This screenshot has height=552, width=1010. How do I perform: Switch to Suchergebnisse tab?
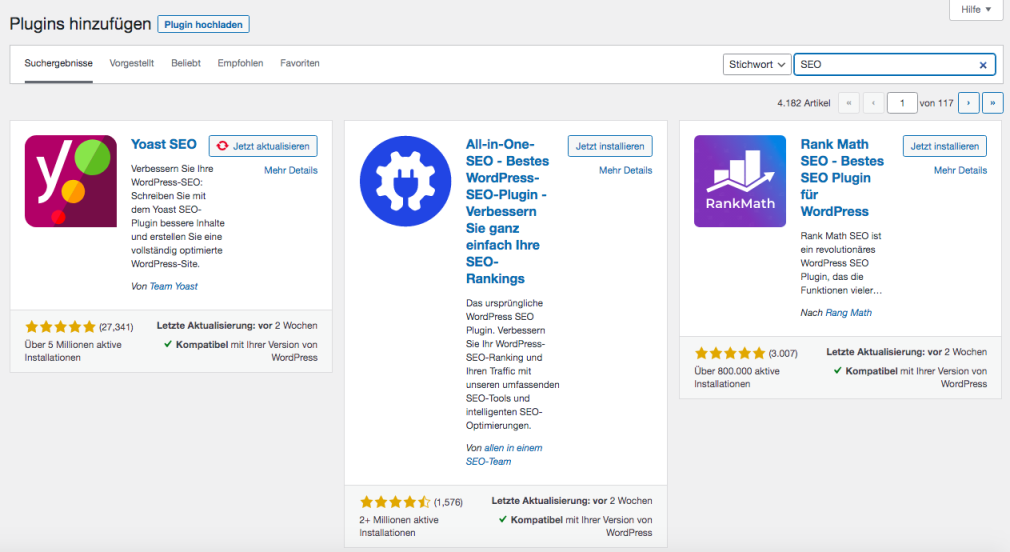point(59,63)
